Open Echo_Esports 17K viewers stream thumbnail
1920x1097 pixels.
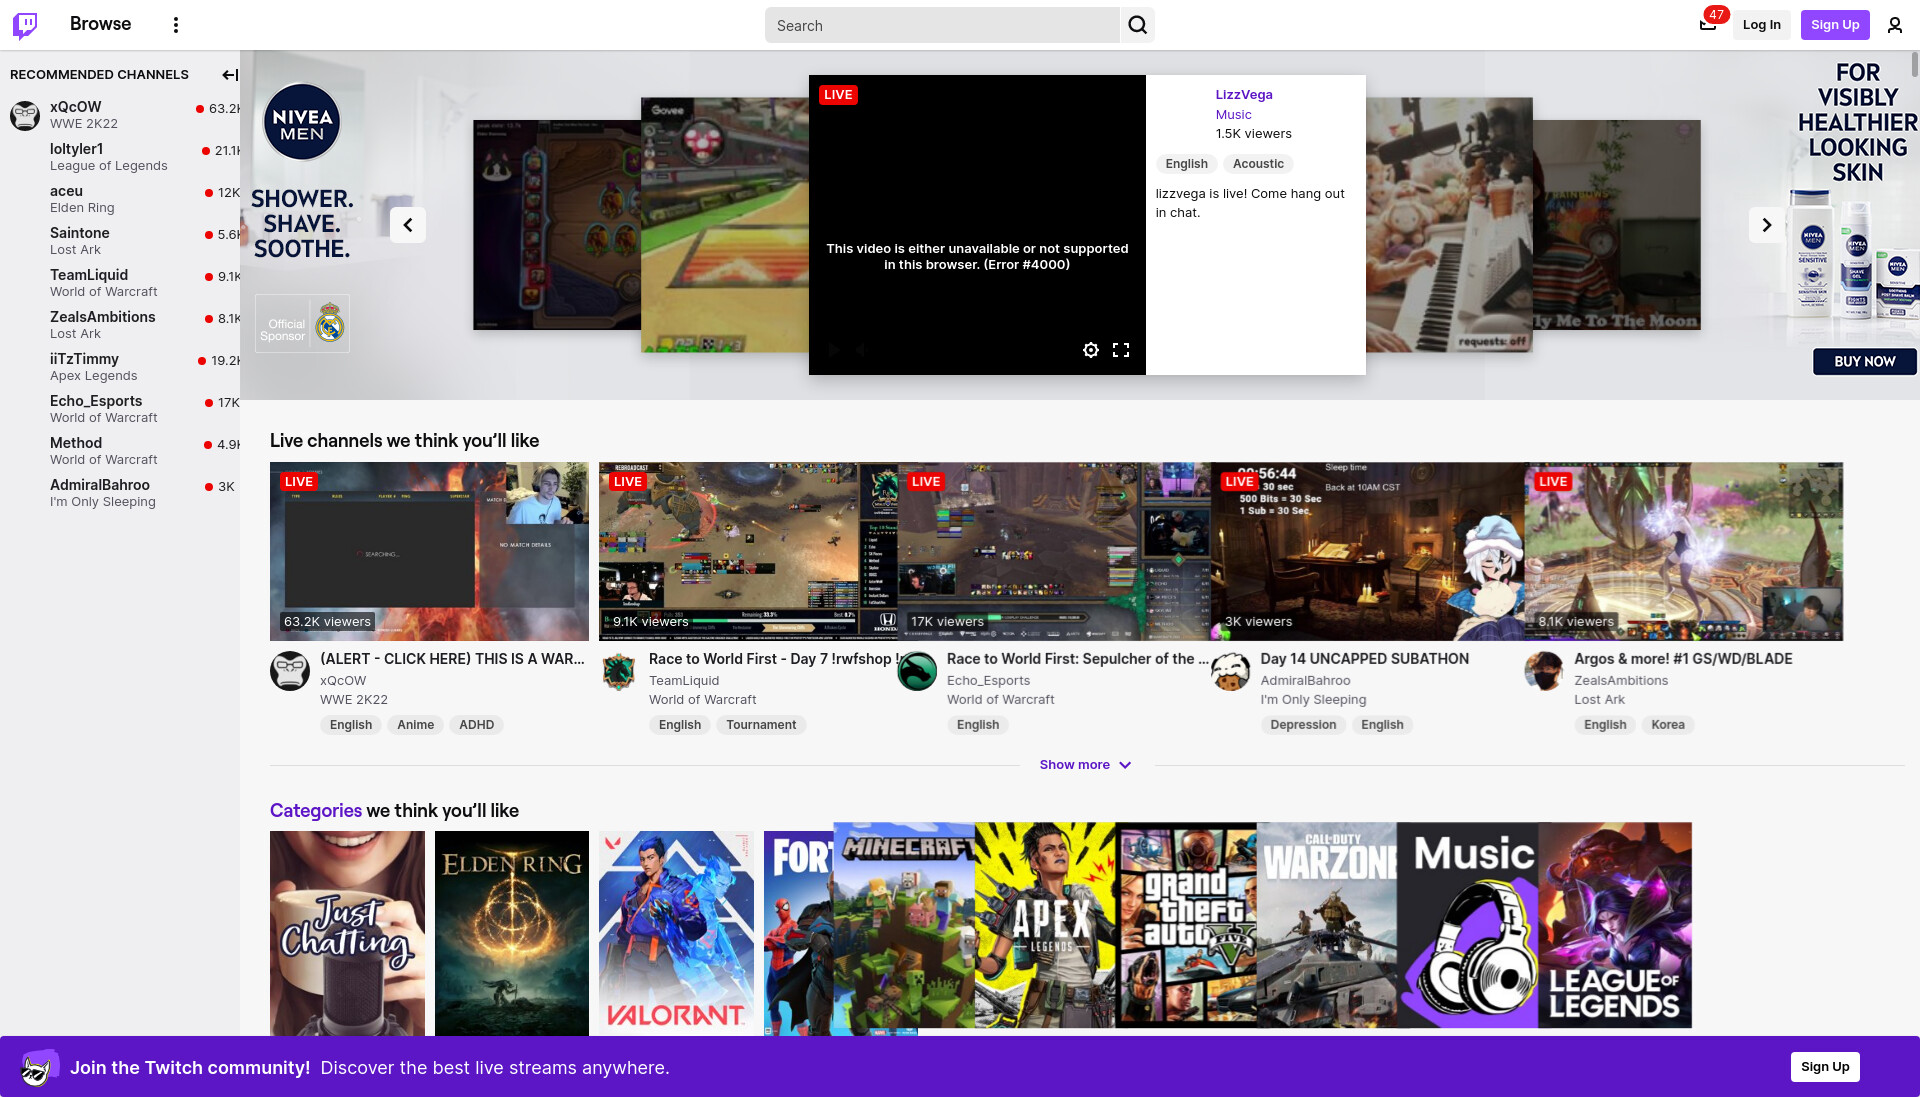click(x=1054, y=551)
